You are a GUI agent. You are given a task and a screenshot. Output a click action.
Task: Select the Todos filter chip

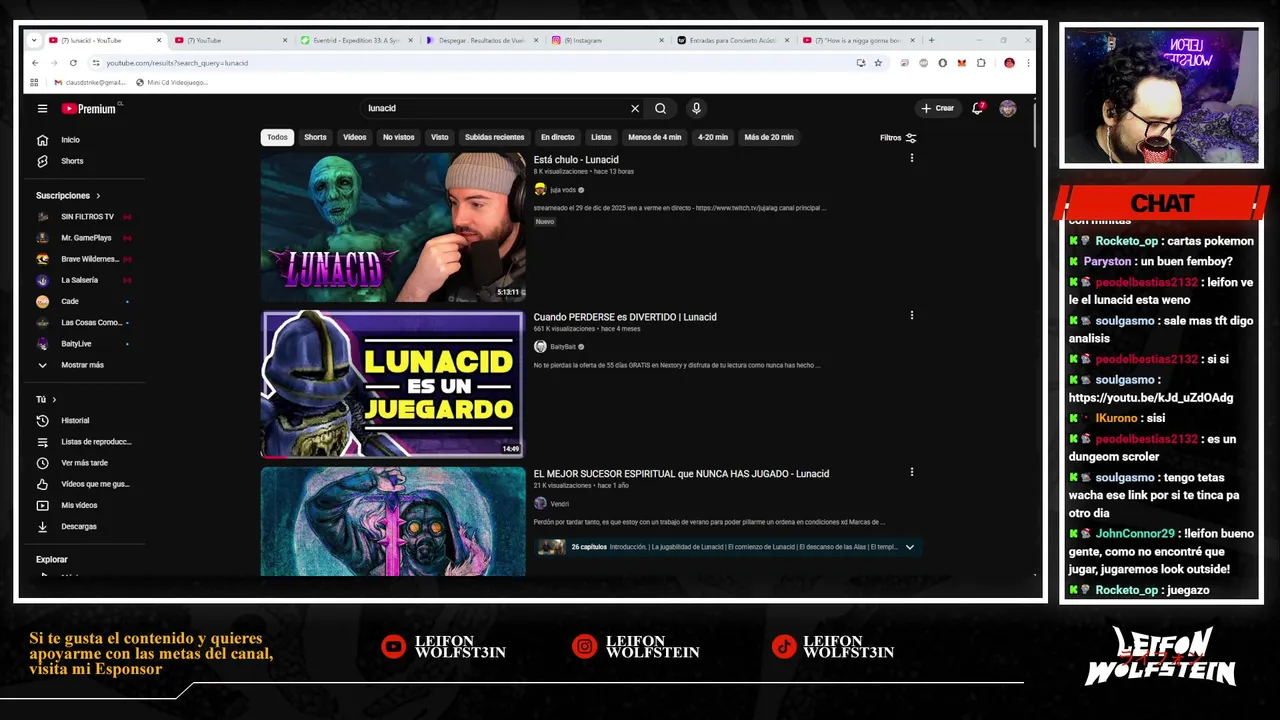[x=277, y=137]
